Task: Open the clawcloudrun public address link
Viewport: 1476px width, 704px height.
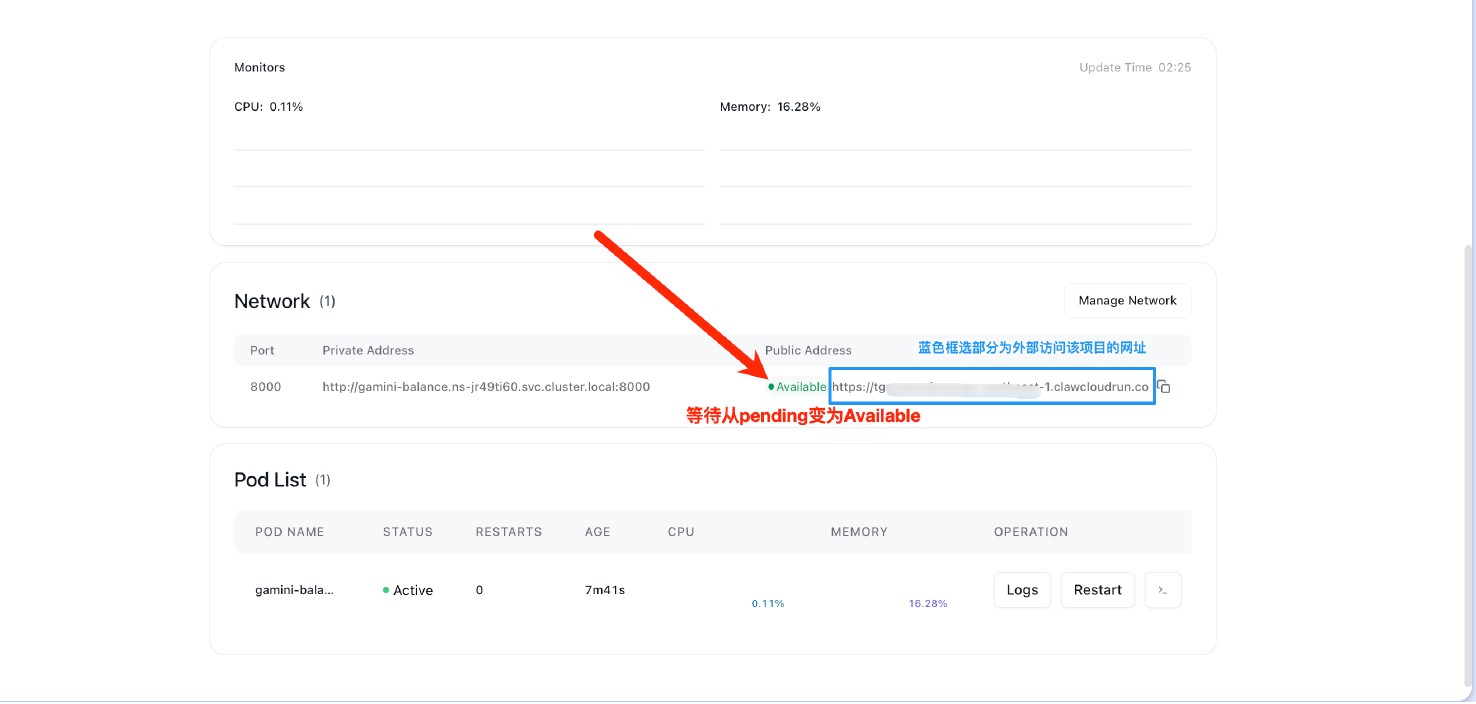Action: click(x=990, y=387)
